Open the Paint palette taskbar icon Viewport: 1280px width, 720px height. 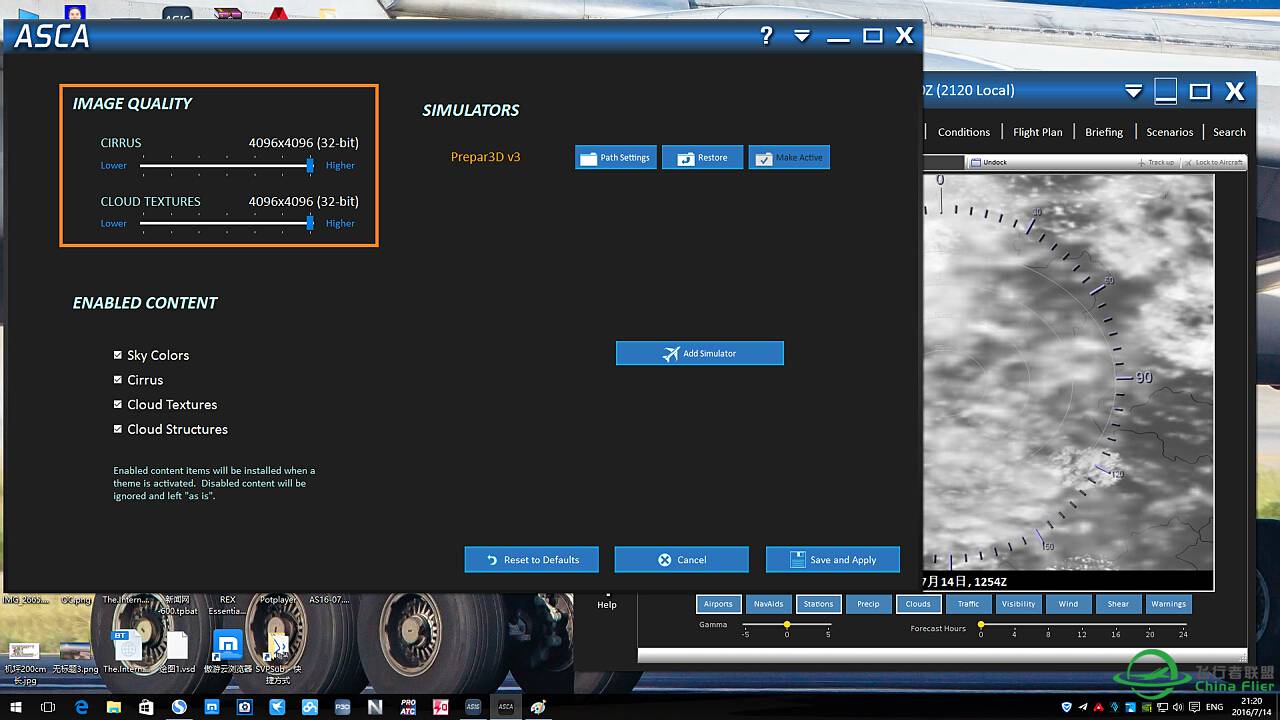click(539, 707)
